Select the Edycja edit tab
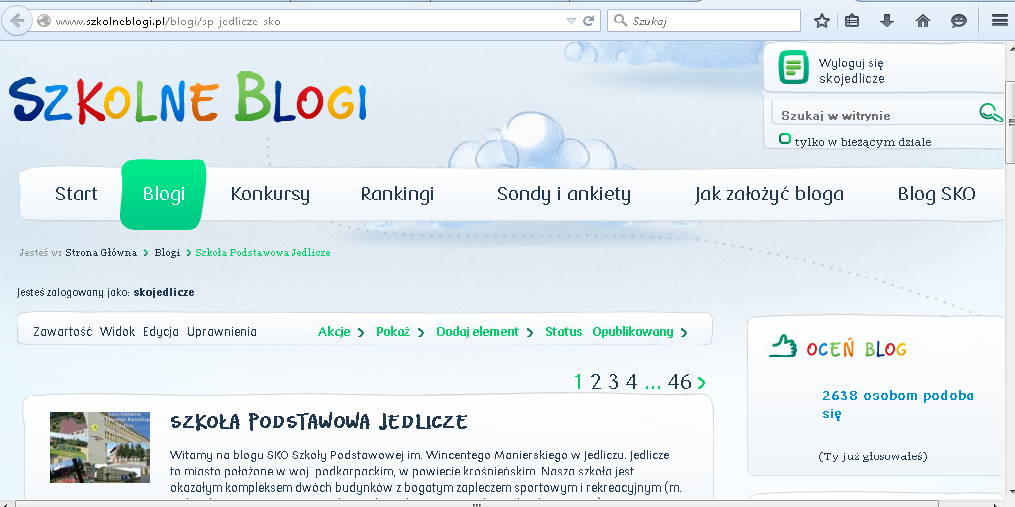The height and width of the screenshot is (507, 1015). [161, 332]
